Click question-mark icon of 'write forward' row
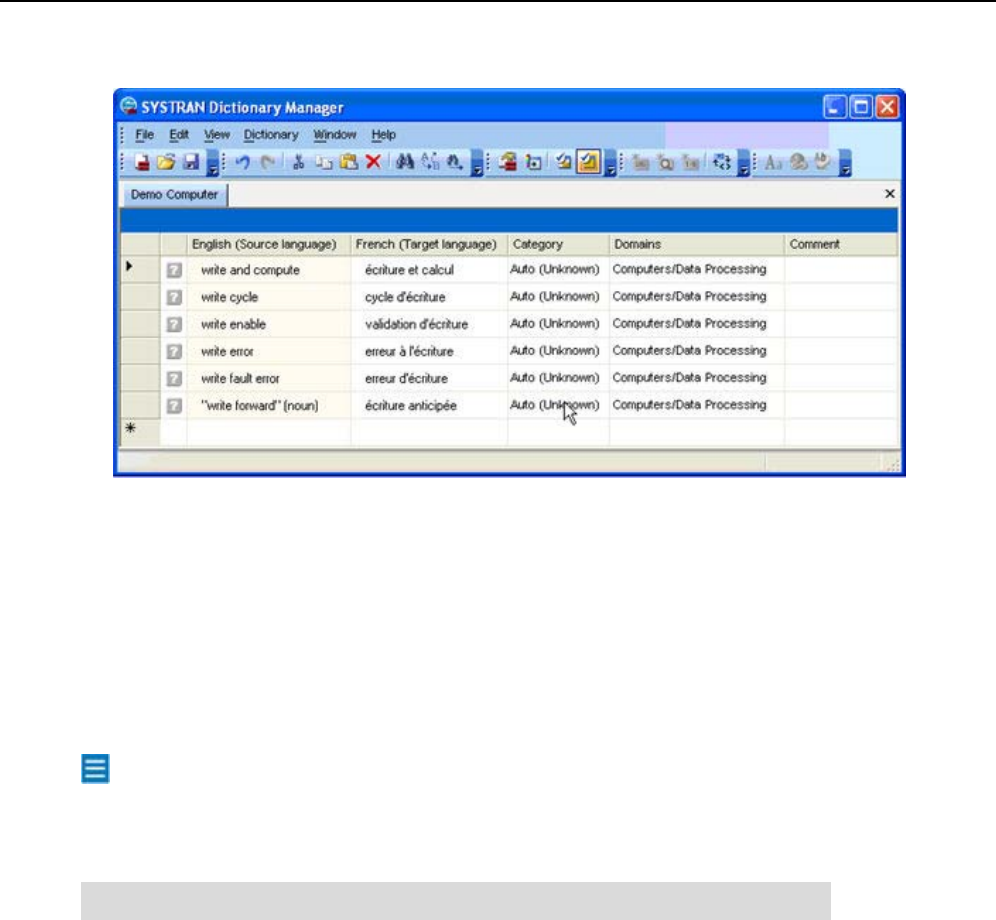The width and height of the screenshot is (996, 920). click(x=174, y=406)
